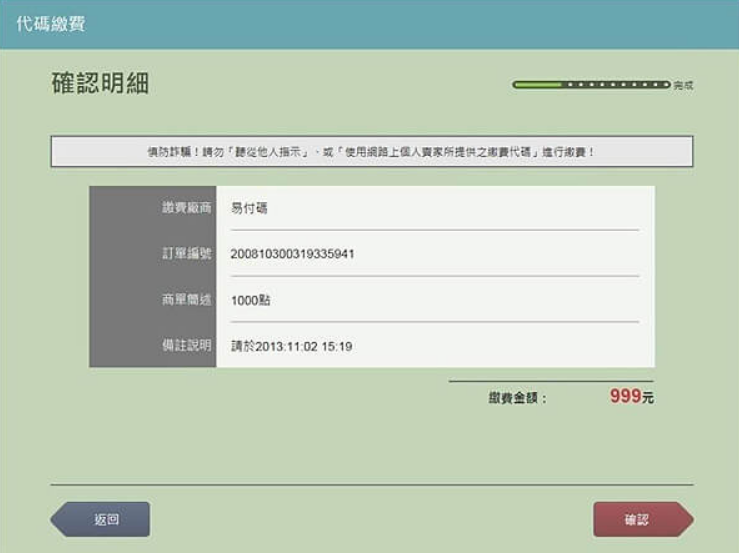
Task: Click the 商單簡述 row label
Action: [x=186, y=300]
